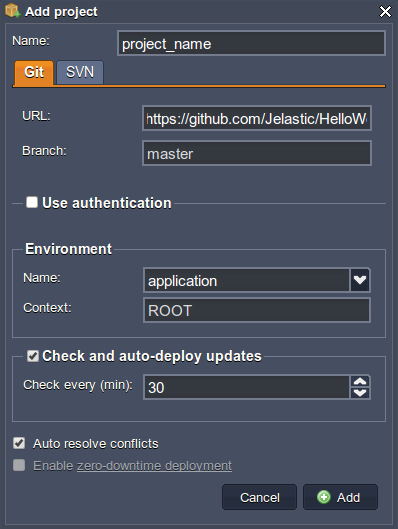Click the Cancel button
Image resolution: width=398 pixels, height=529 pixels.
pos(259,497)
